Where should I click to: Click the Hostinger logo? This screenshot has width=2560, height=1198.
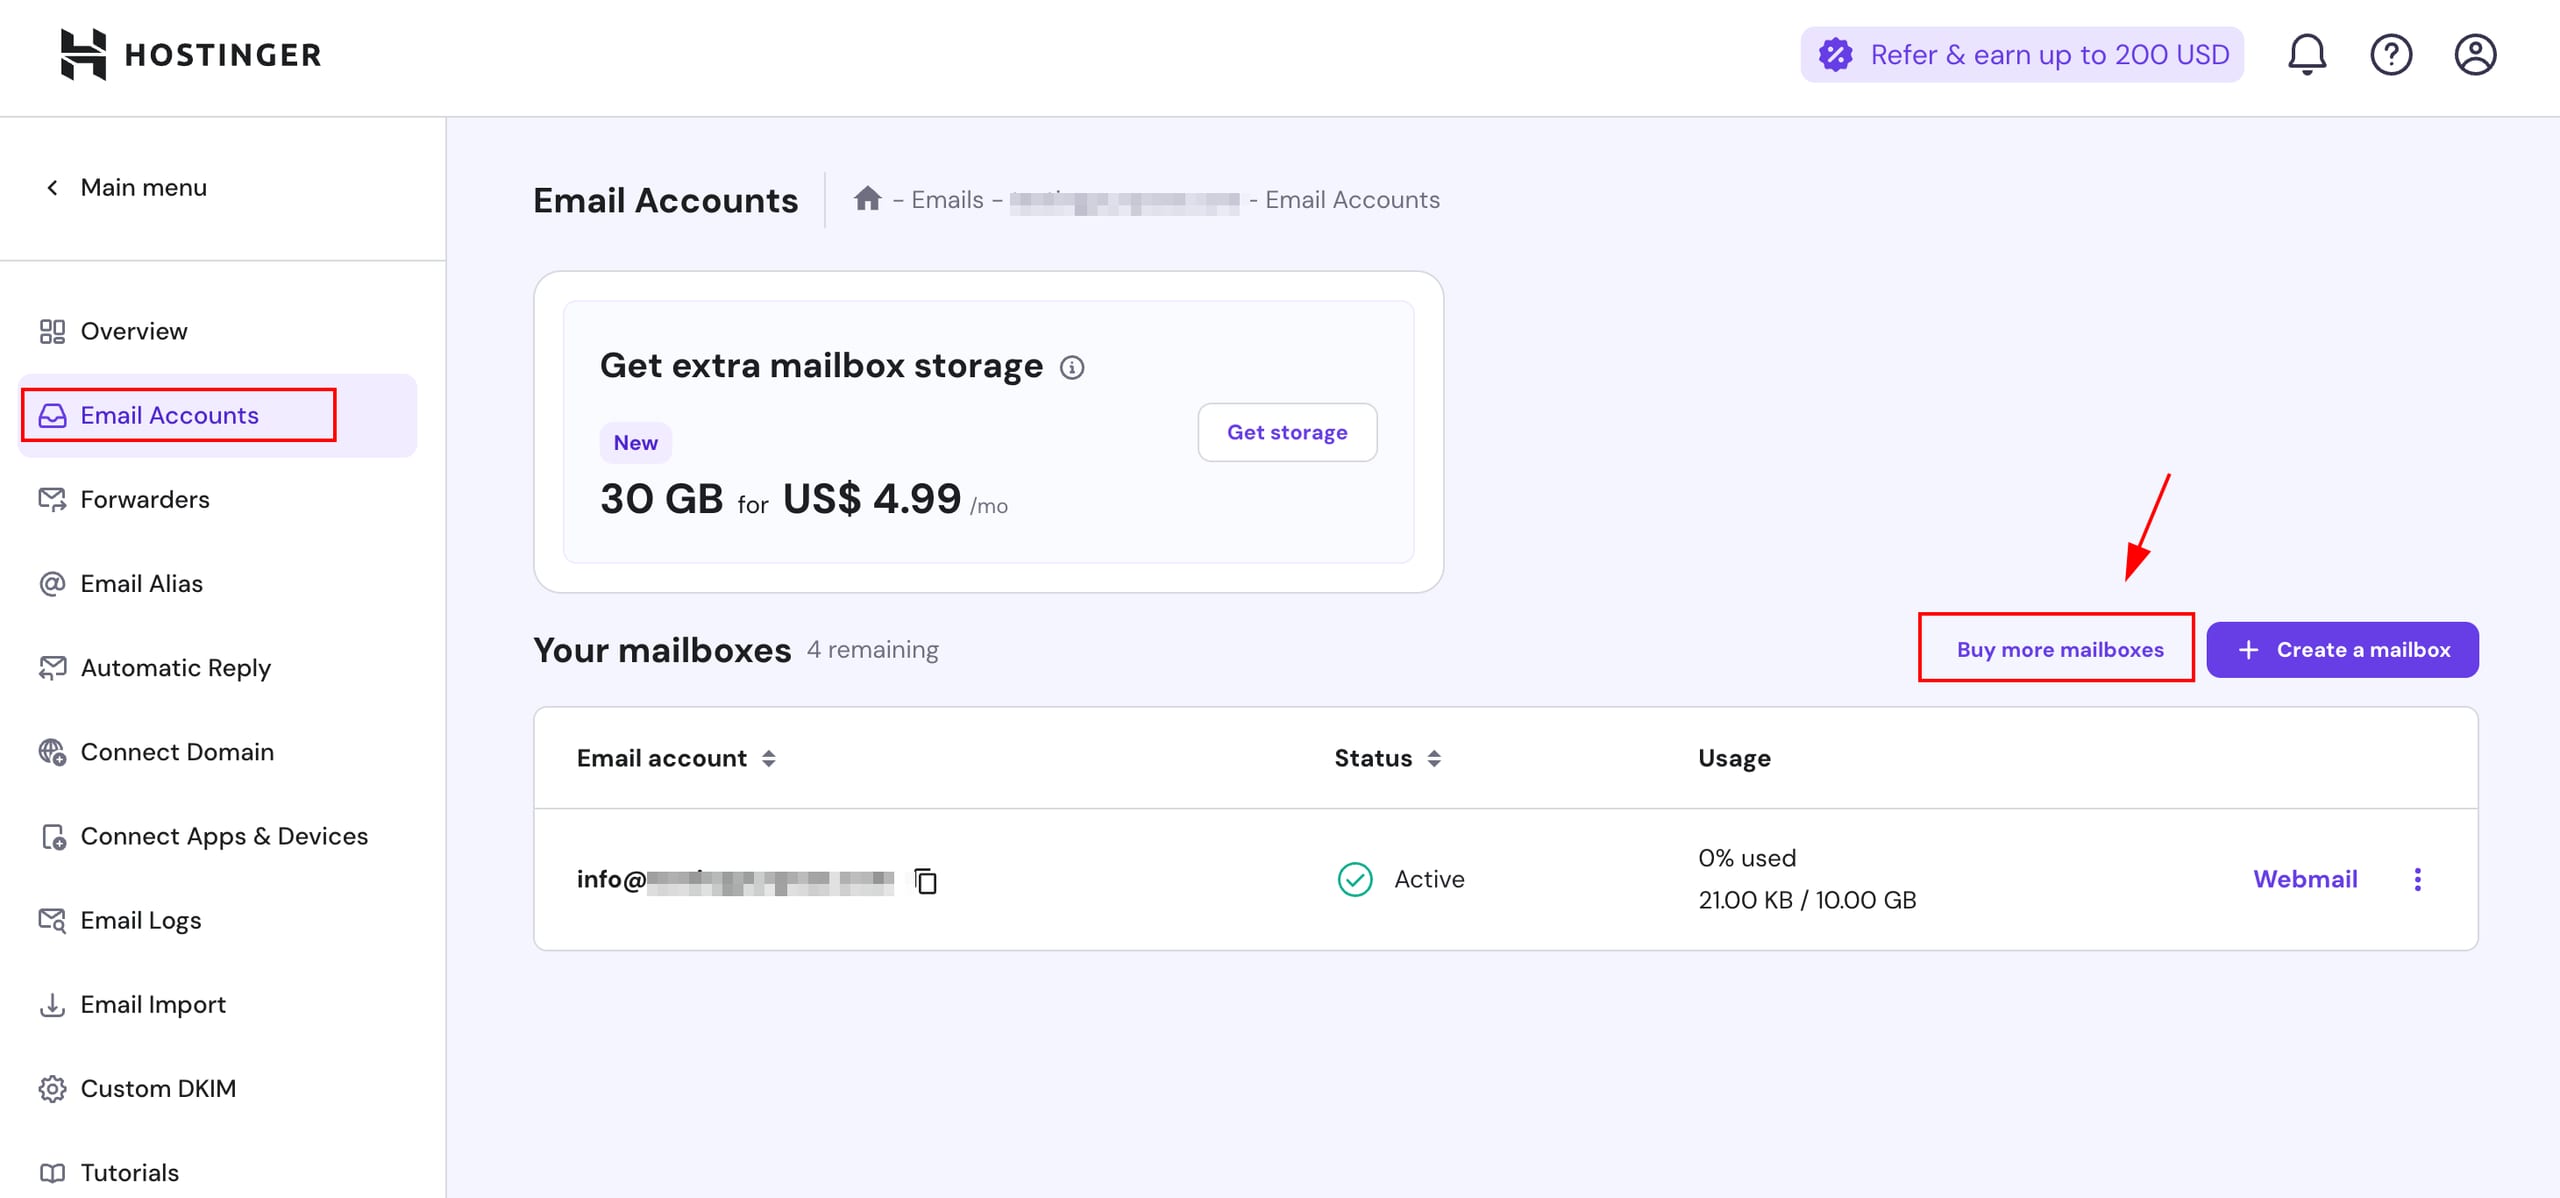[190, 54]
